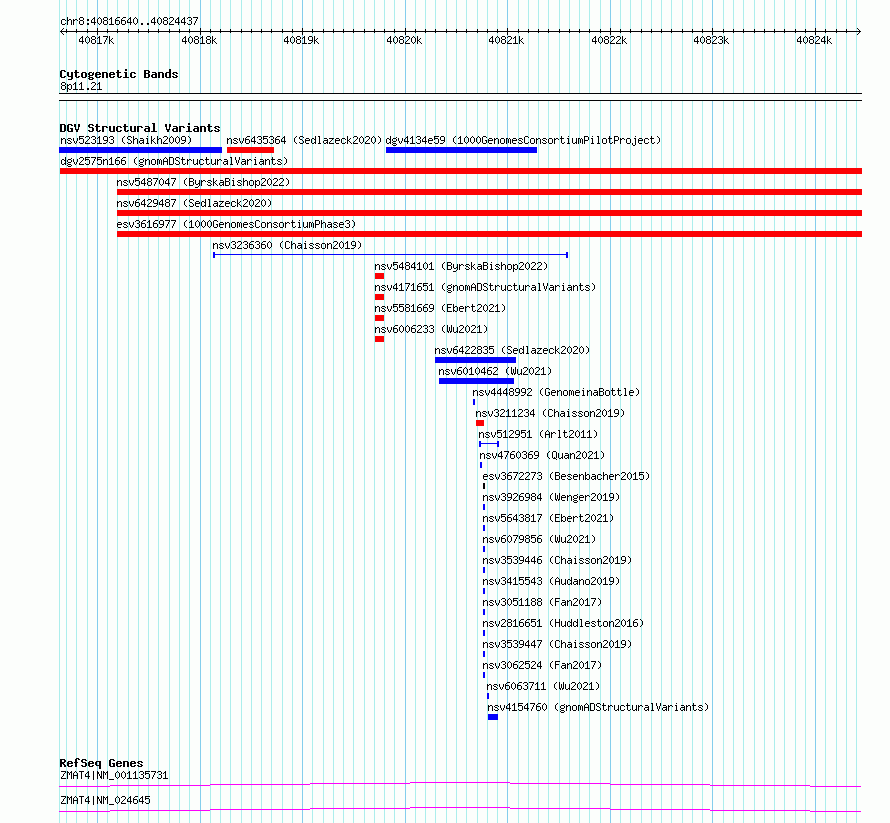The image size is (890, 823).
Task: Click the red nsv6435364 variant bar
Action: [250, 150]
